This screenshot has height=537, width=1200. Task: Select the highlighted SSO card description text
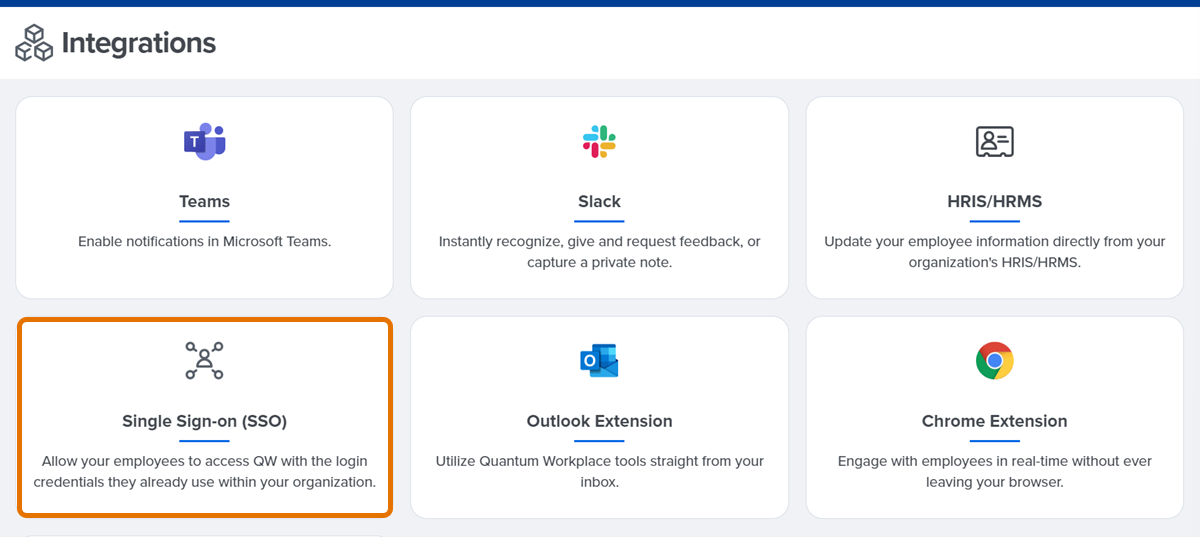(204, 471)
